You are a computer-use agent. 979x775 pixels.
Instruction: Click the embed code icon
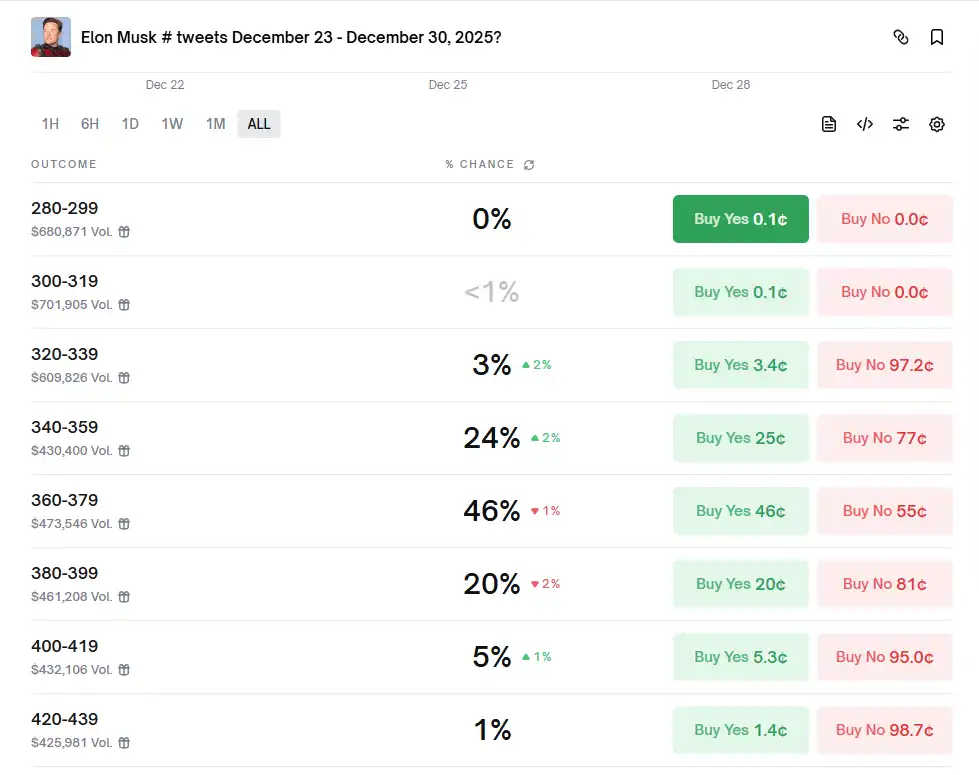(865, 124)
